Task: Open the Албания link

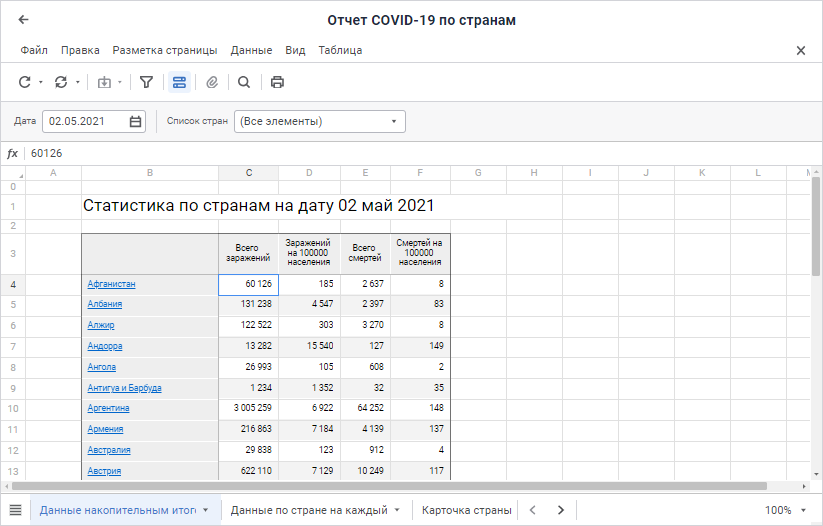Action: (104, 304)
